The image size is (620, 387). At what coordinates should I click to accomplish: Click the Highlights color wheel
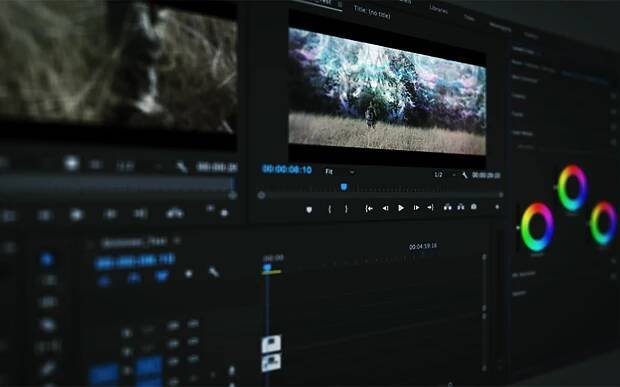coord(603,223)
